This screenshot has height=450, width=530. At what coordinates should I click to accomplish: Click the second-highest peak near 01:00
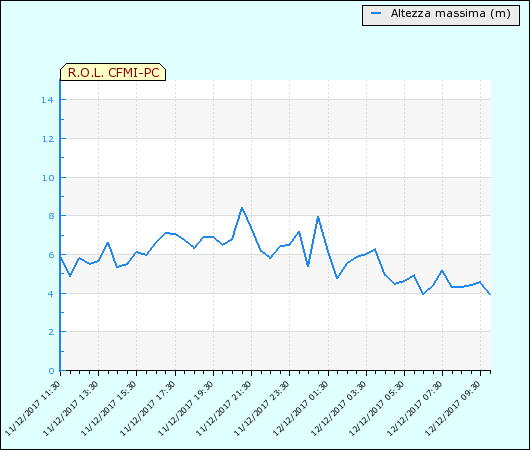point(318,217)
